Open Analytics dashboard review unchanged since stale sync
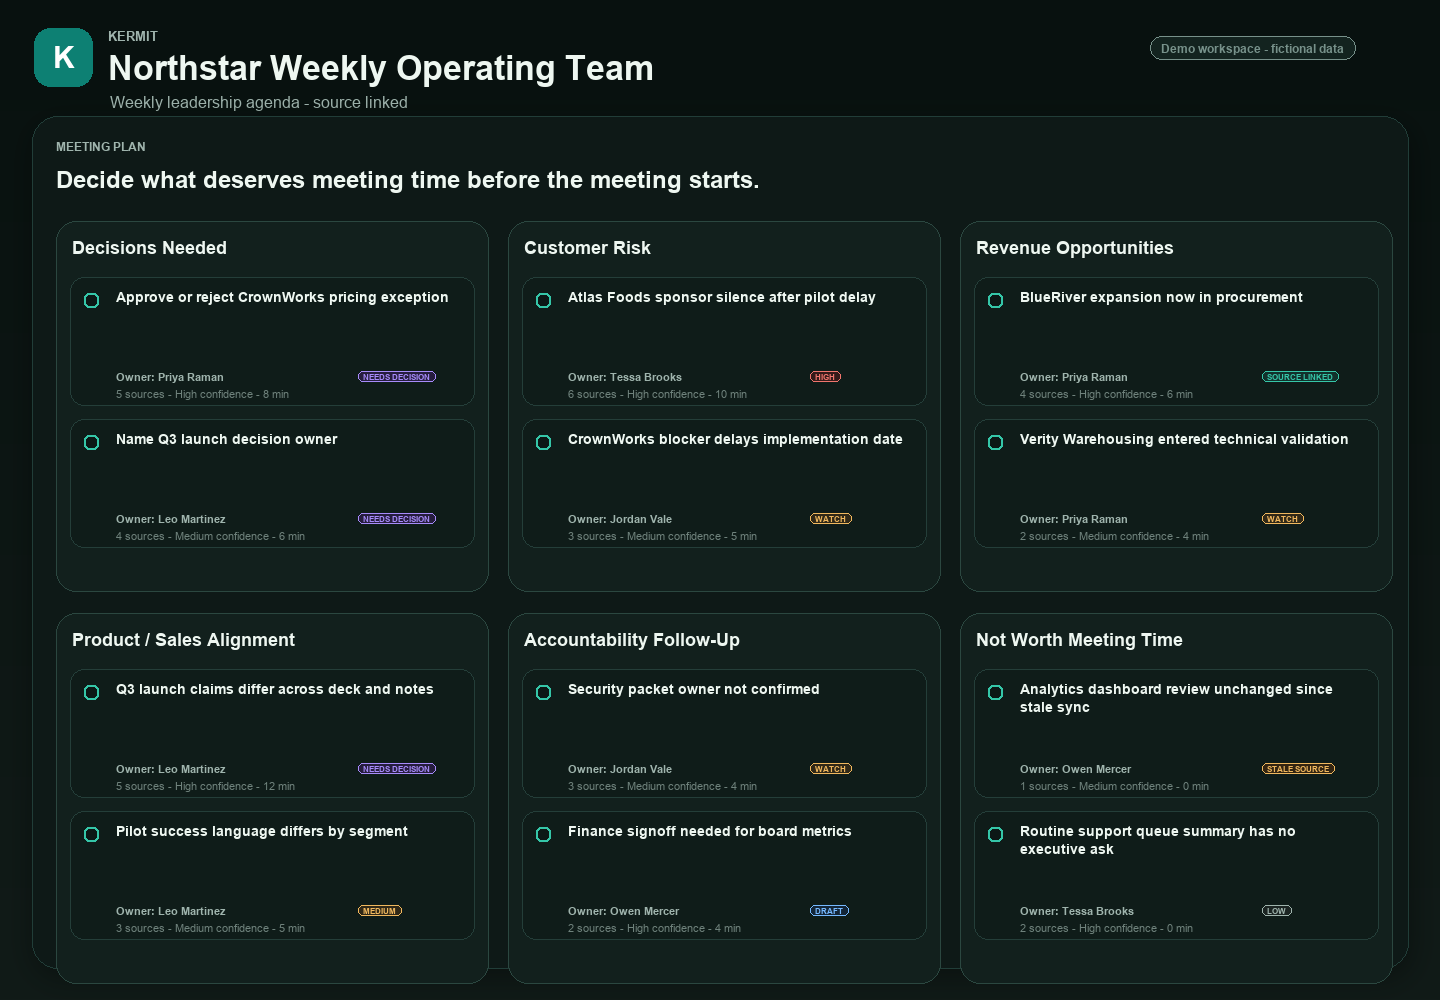The width and height of the screenshot is (1440, 1000). (1176, 698)
